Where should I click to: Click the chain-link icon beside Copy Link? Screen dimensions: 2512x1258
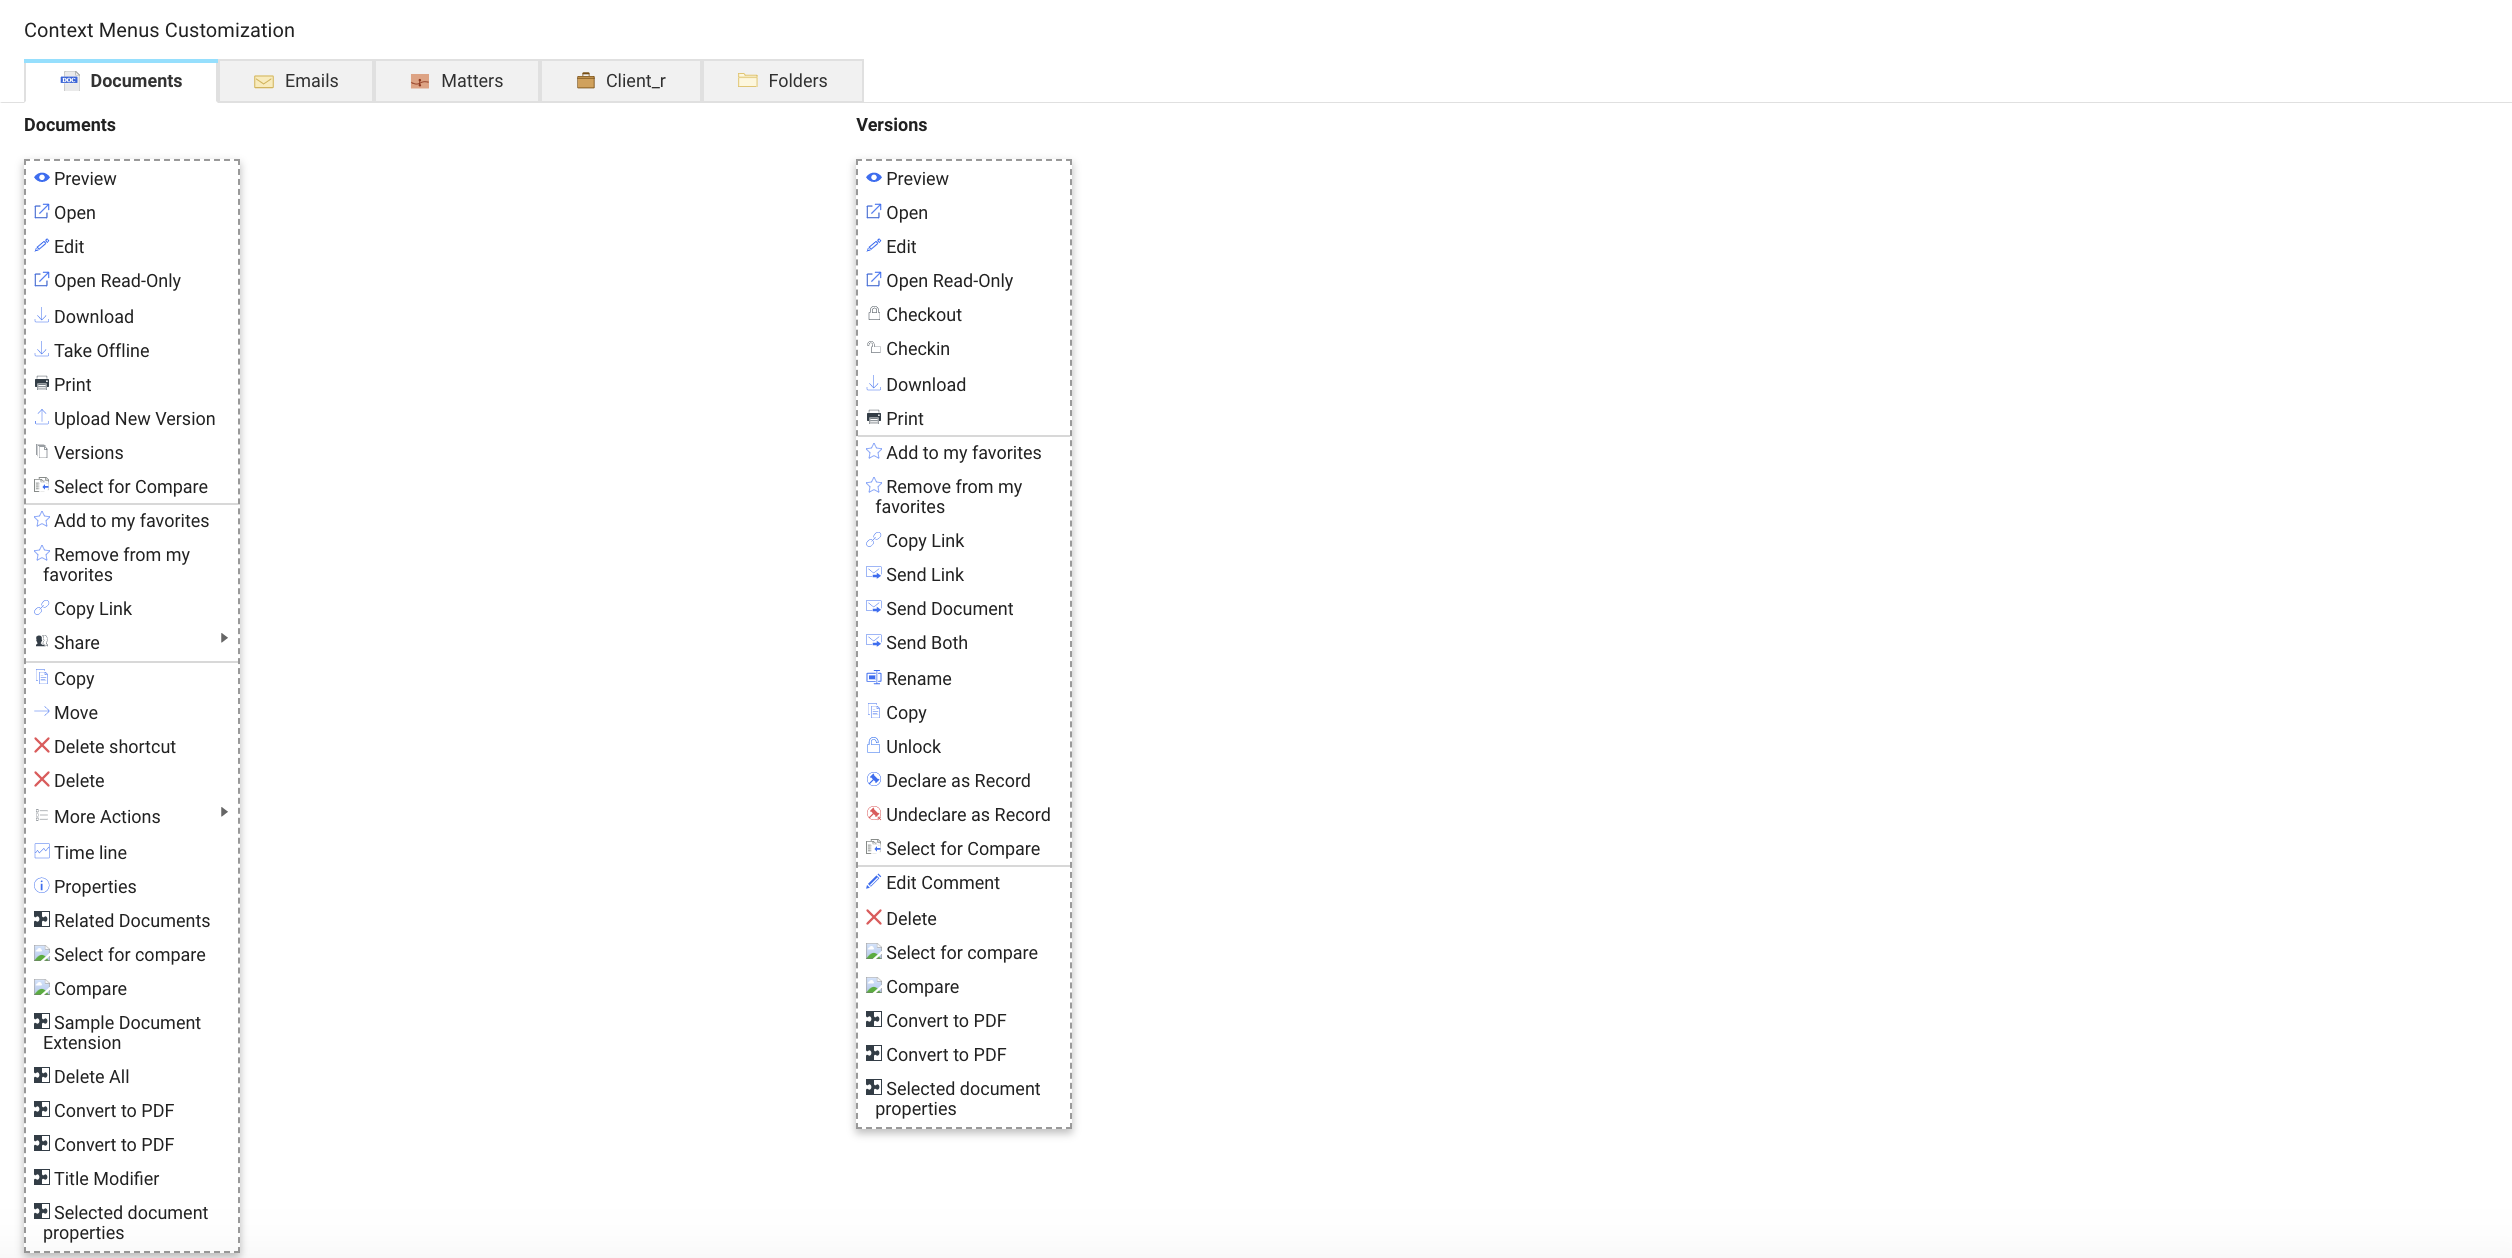42,607
